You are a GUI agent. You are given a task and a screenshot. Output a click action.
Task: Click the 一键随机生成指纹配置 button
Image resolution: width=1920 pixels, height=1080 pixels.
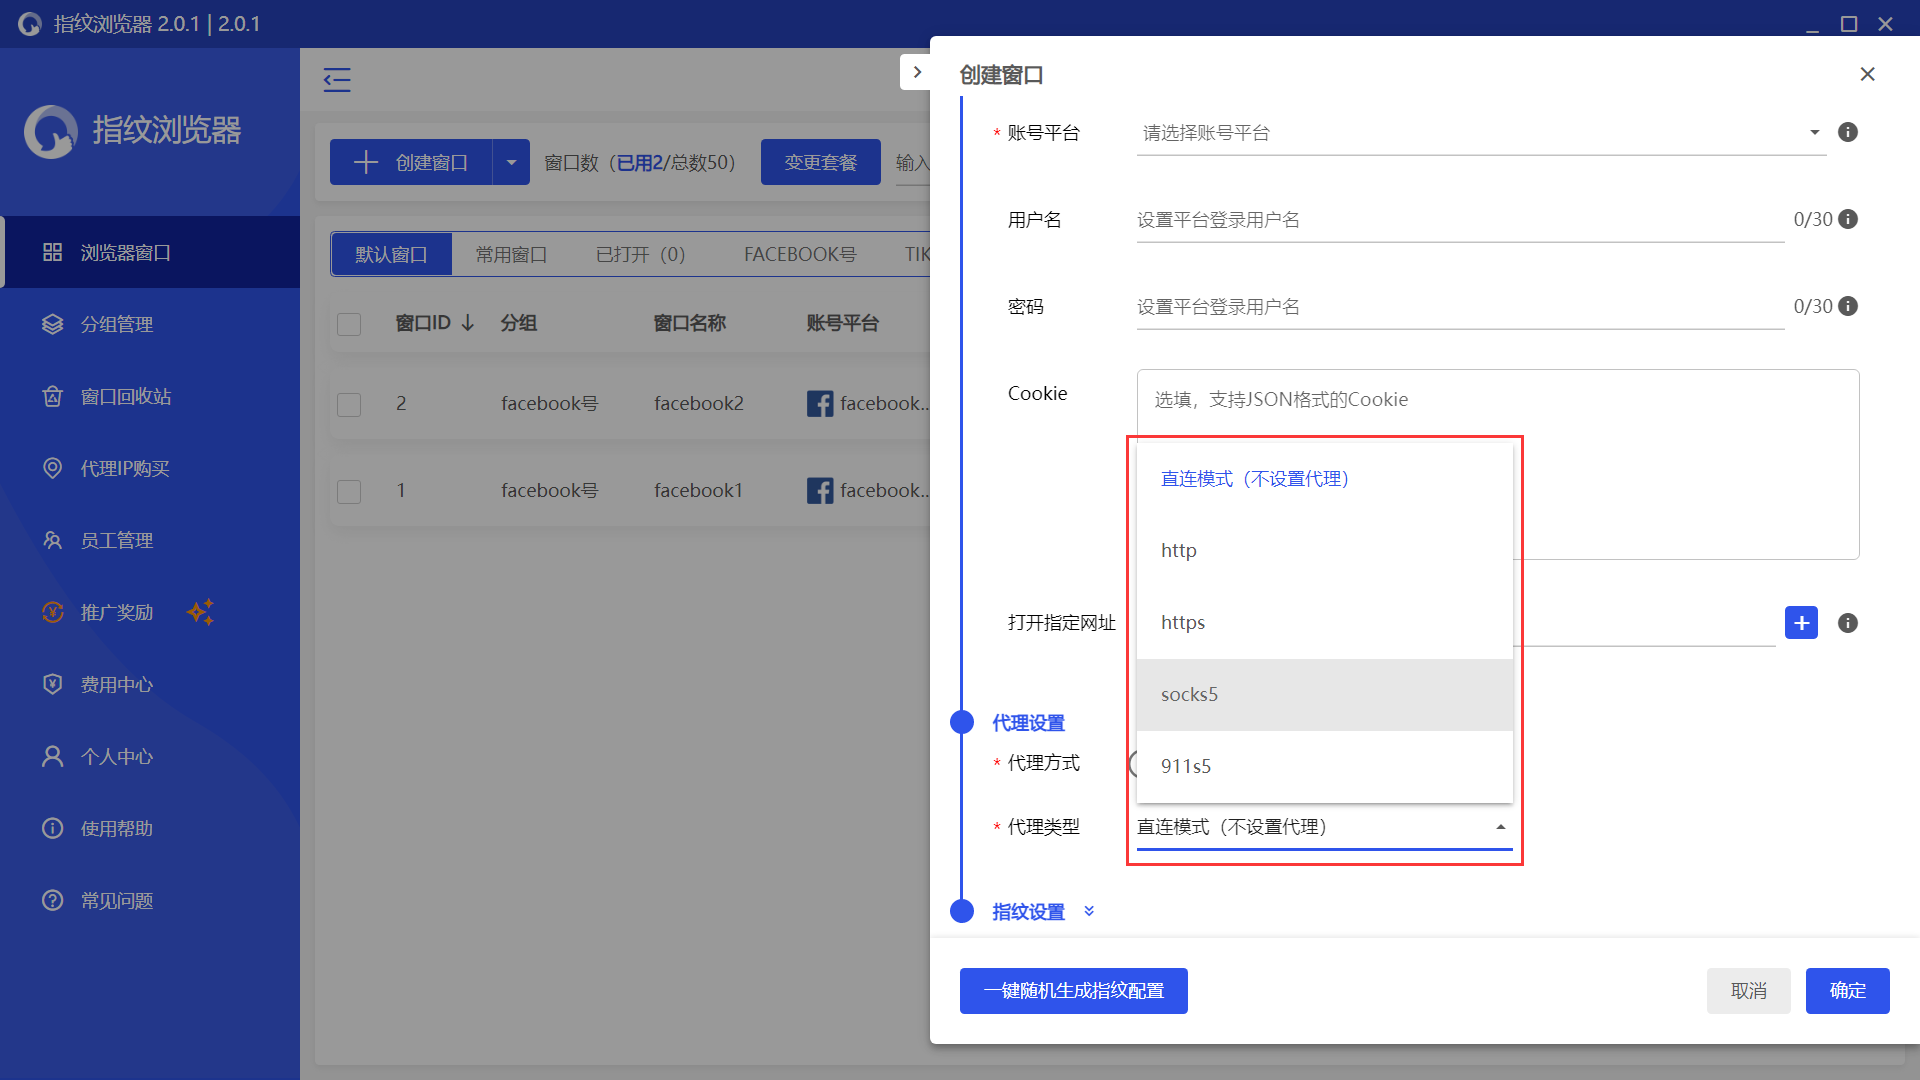[x=1073, y=991]
